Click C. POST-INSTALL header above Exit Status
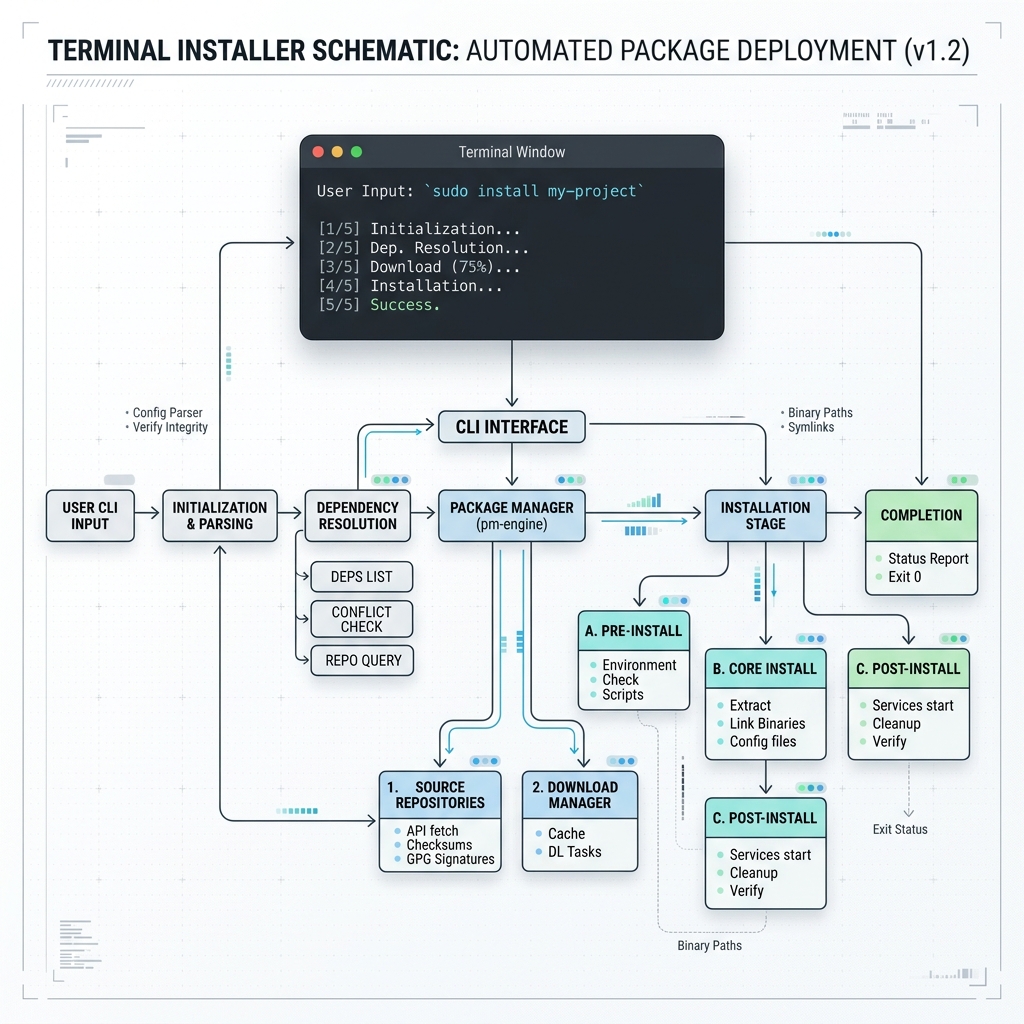This screenshot has height=1024, width=1024. 908,669
